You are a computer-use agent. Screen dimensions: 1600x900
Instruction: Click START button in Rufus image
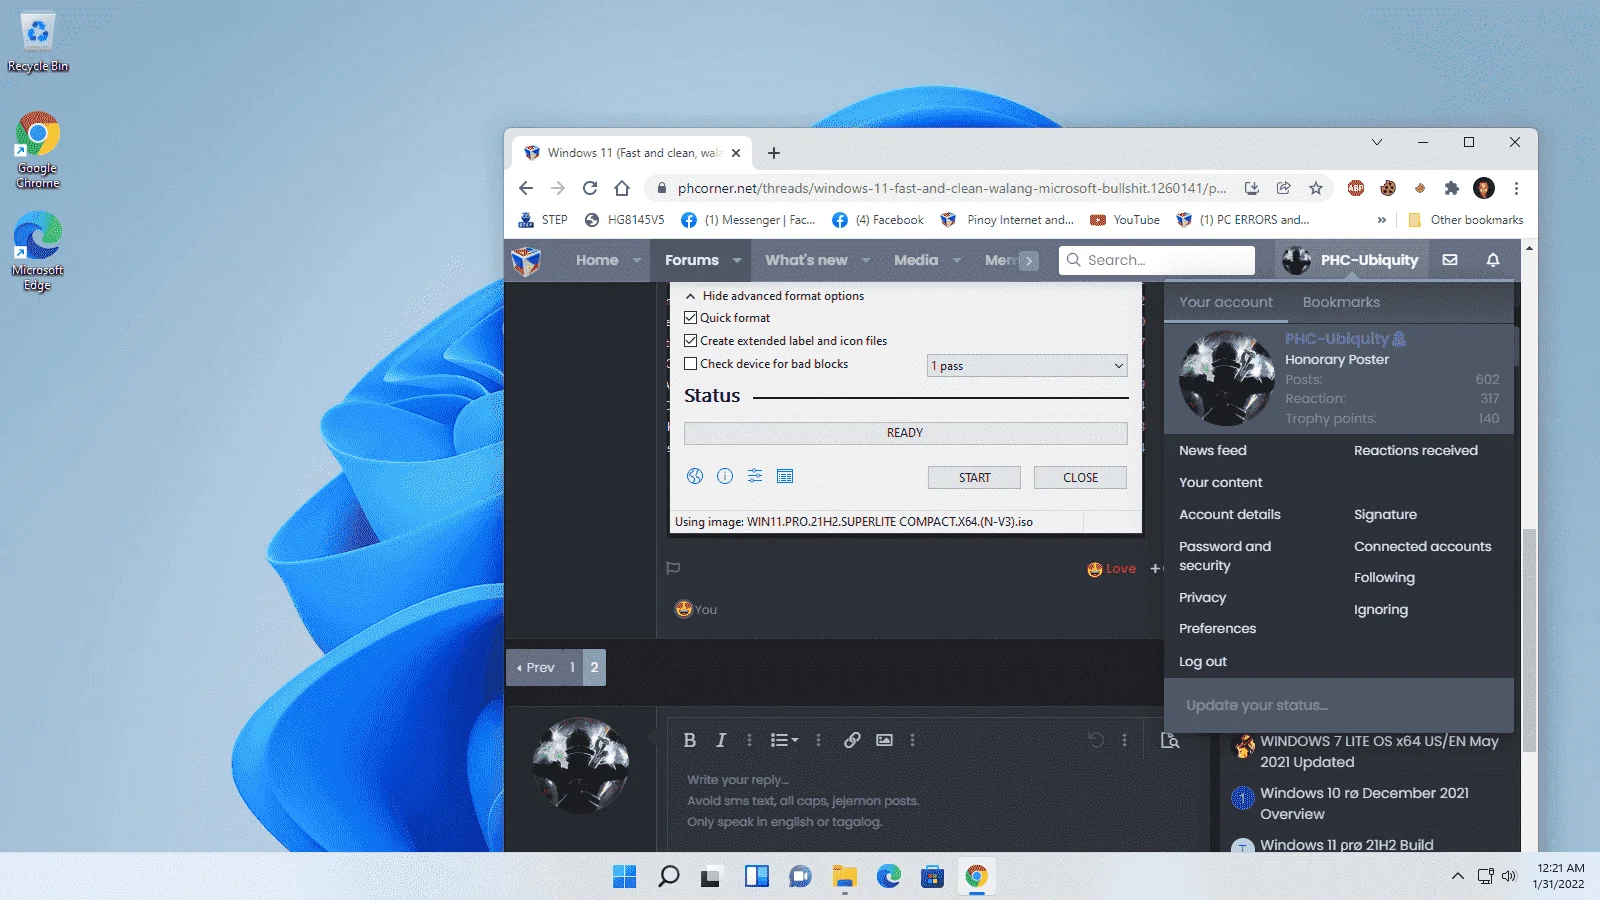coord(974,478)
